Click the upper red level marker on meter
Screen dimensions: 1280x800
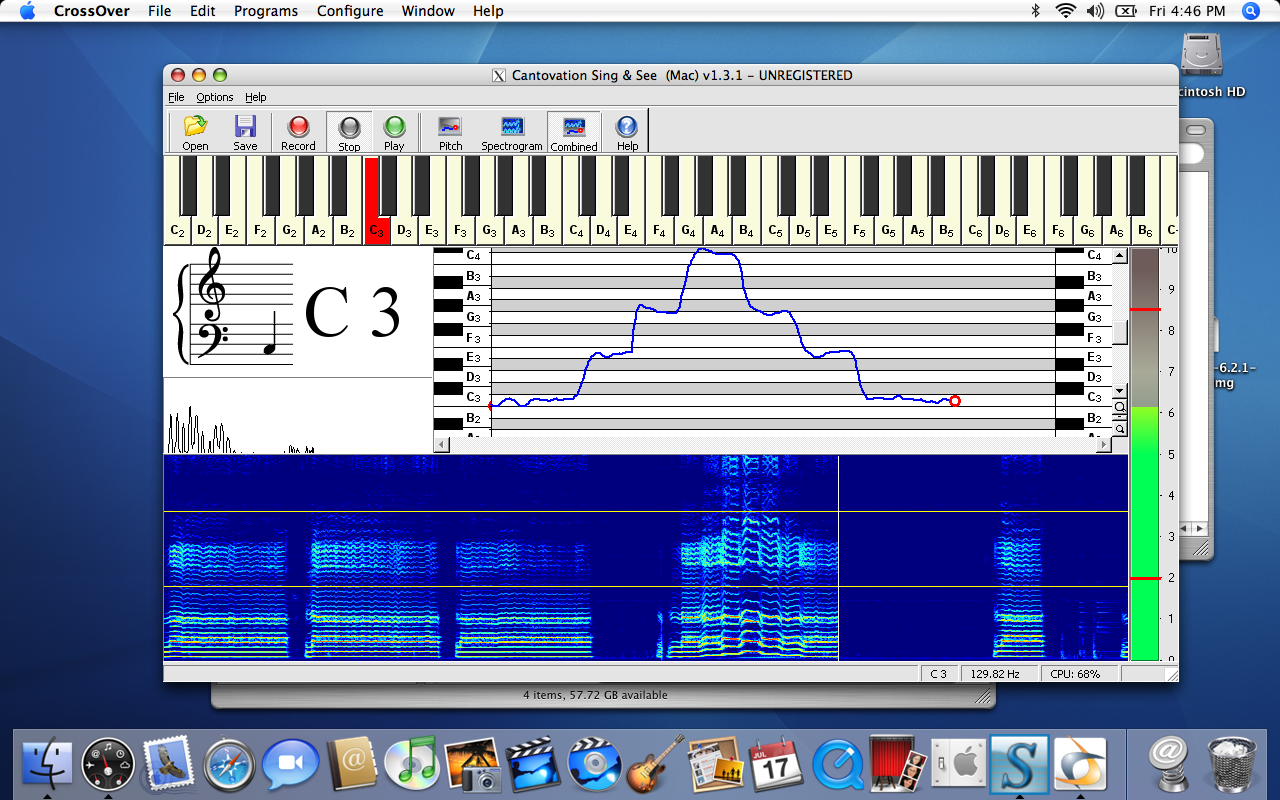click(1145, 310)
